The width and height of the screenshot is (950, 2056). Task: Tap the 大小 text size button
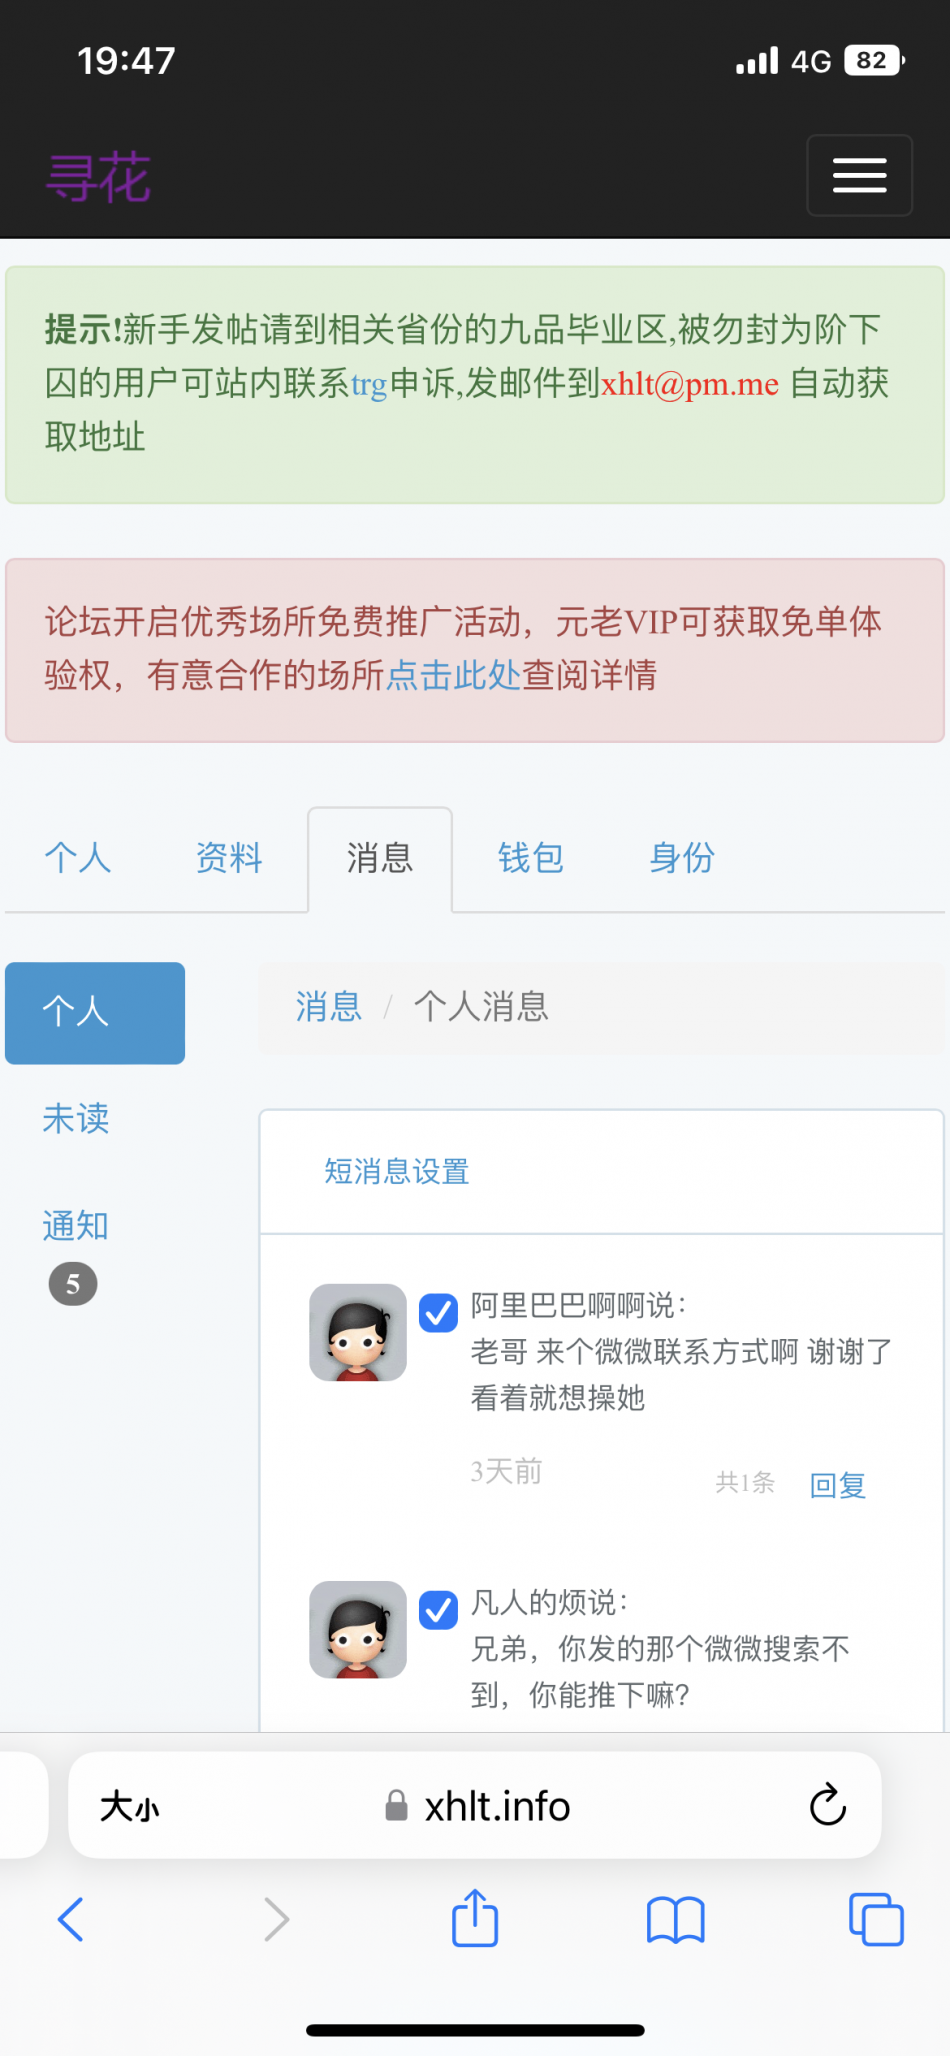pos(130,1806)
